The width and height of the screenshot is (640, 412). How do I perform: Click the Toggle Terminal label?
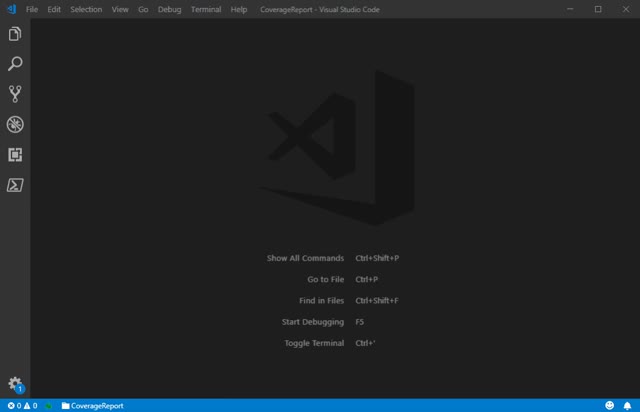tap(314, 343)
